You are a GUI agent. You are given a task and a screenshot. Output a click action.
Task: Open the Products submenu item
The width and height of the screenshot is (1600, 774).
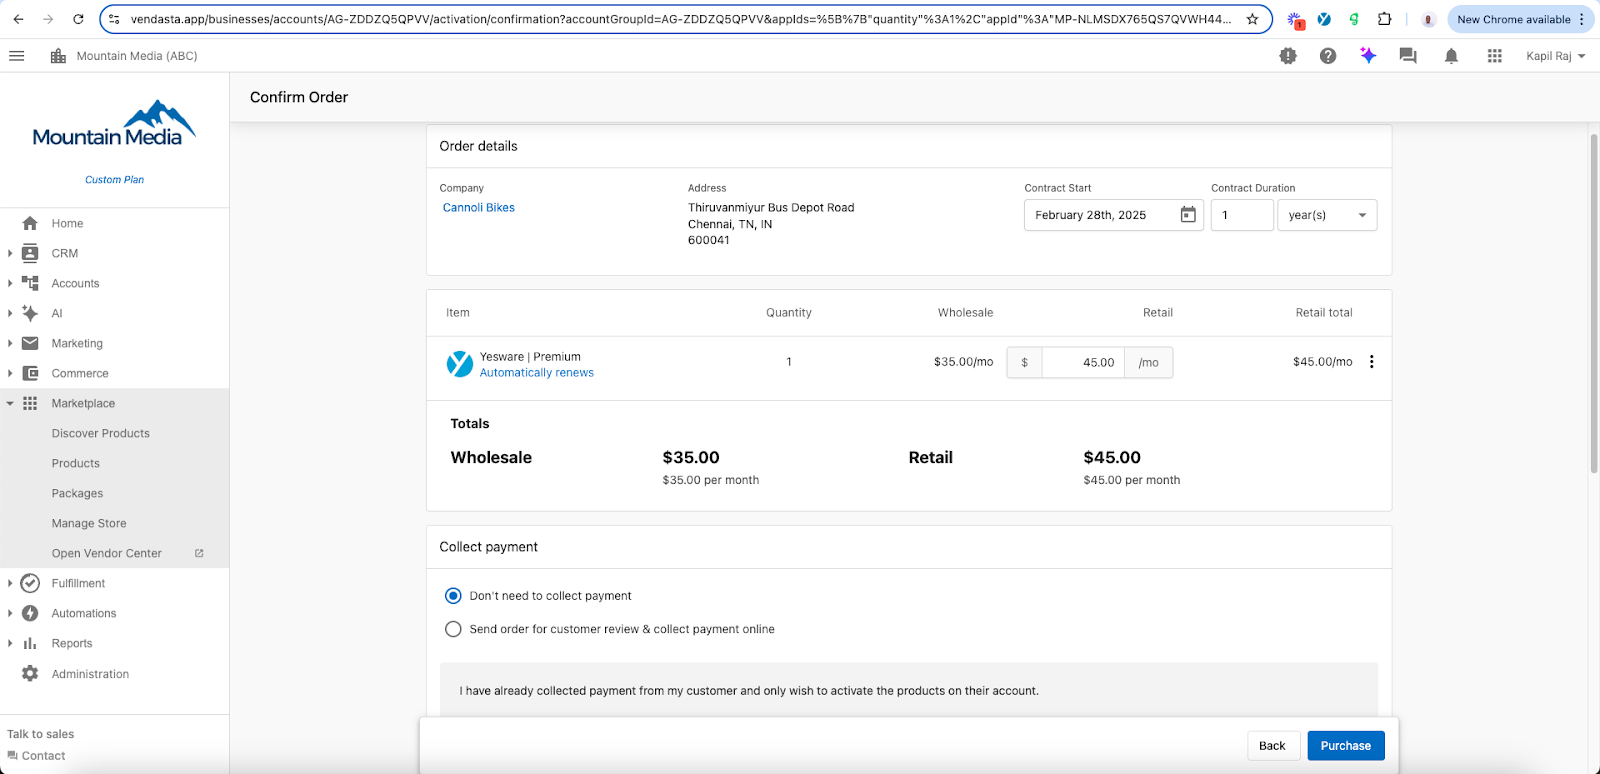(x=76, y=463)
